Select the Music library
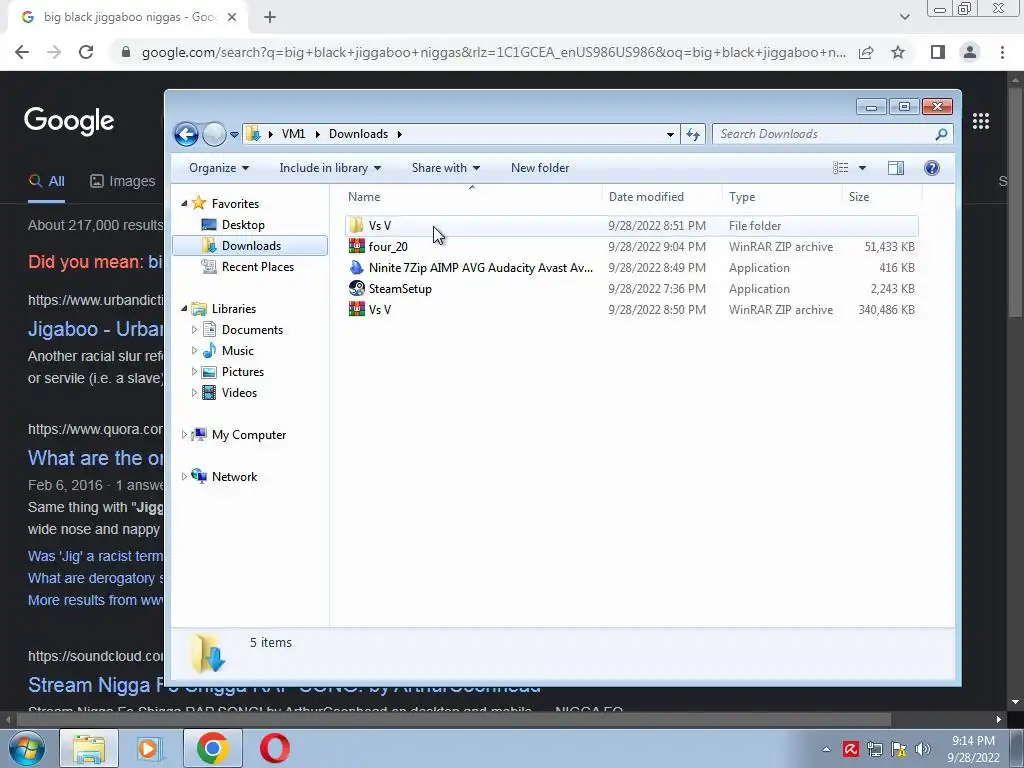Viewport: 1024px width, 768px height. pos(238,351)
